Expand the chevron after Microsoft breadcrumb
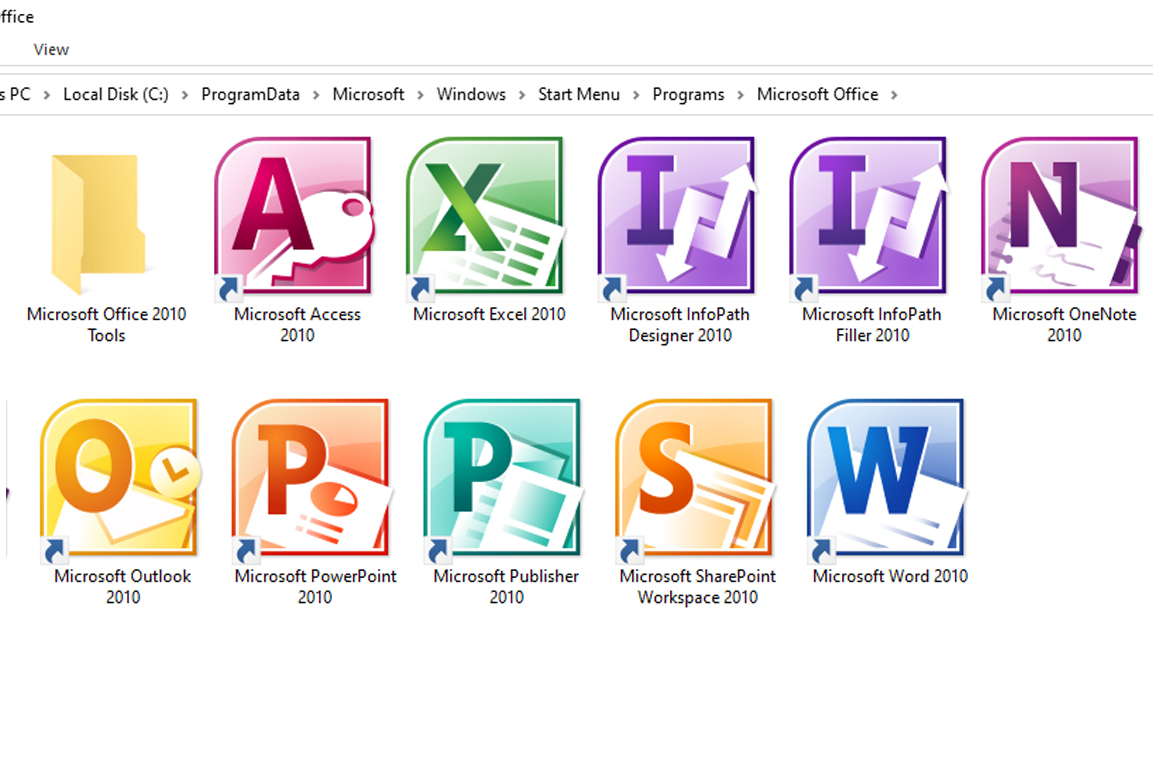 421,95
